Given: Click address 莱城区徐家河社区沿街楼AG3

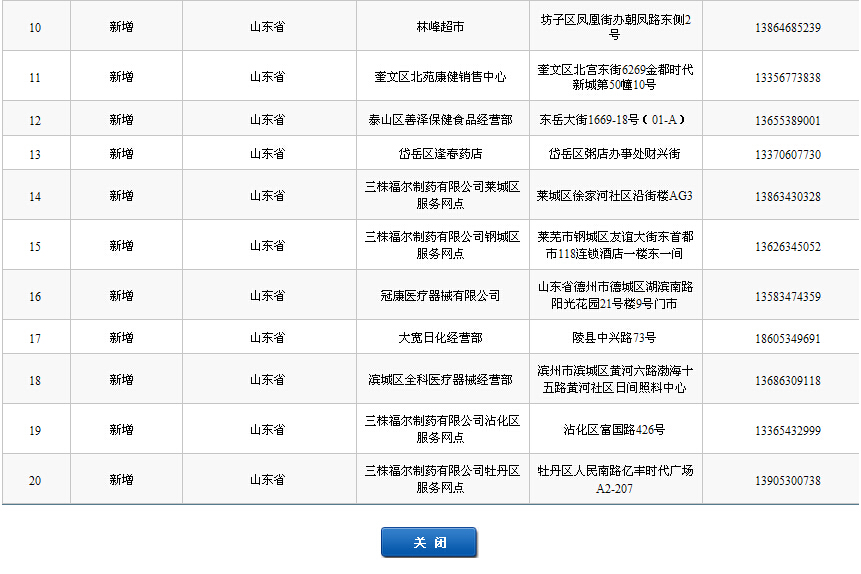Looking at the screenshot, I should click(x=614, y=196).
